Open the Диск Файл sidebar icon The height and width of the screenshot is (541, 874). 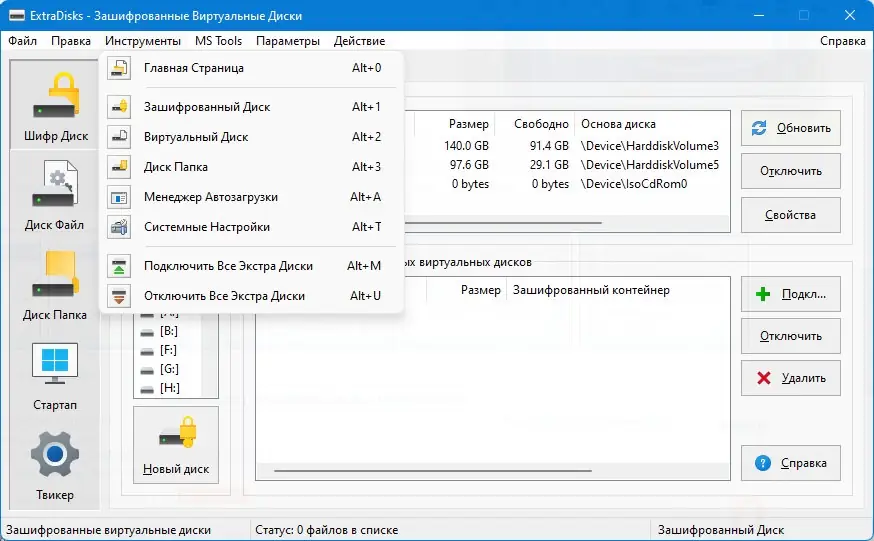pos(55,183)
